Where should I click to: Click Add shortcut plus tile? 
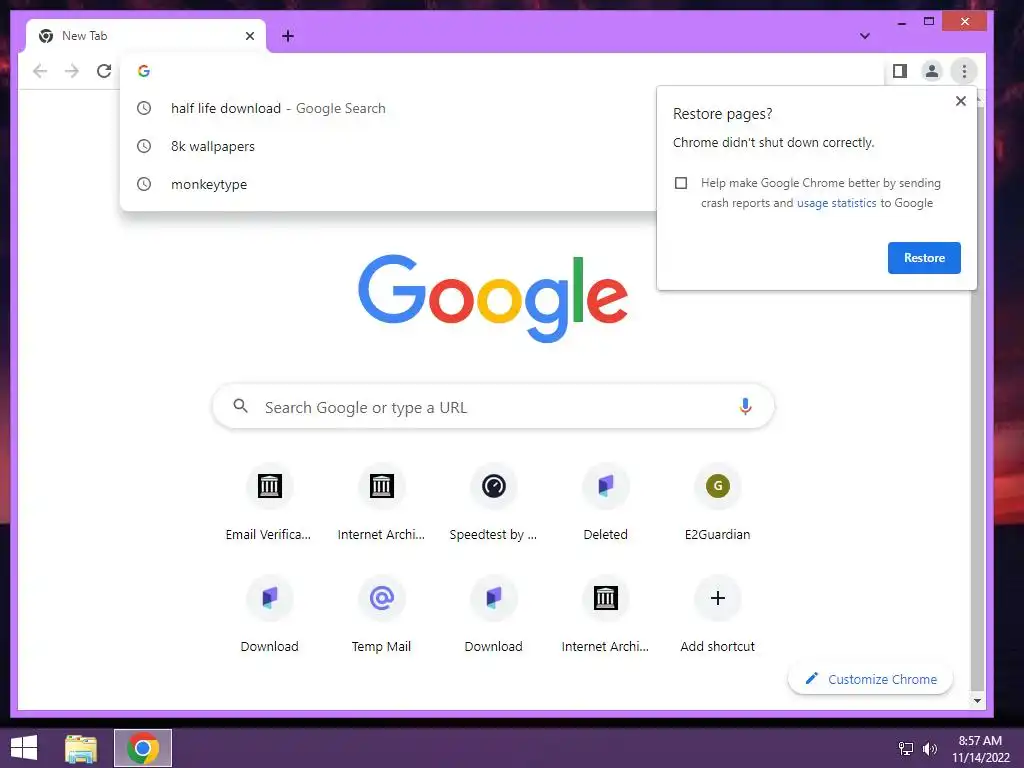(718, 615)
